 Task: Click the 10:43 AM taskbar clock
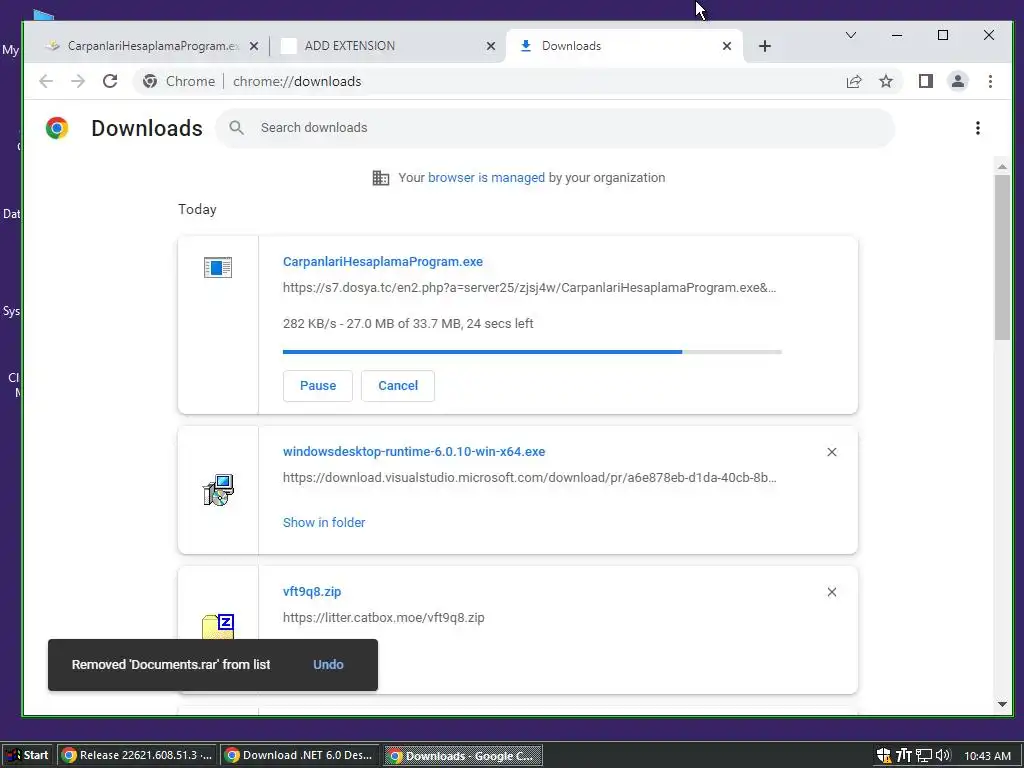point(987,756)
